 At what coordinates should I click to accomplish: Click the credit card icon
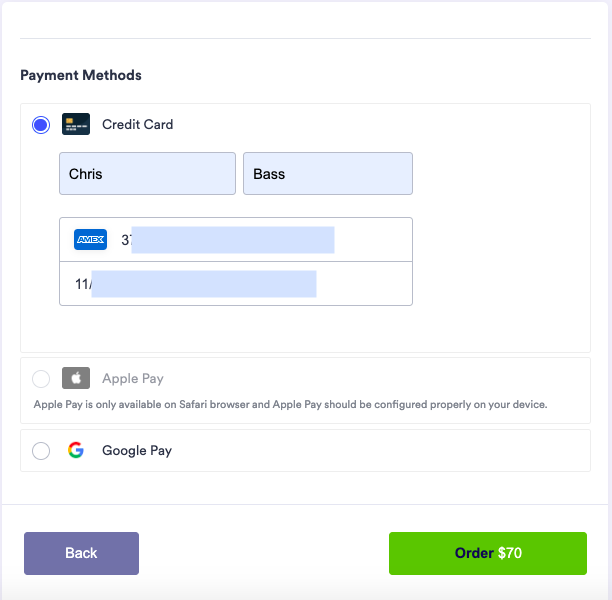pyautogui.click(x=76, y=125)
